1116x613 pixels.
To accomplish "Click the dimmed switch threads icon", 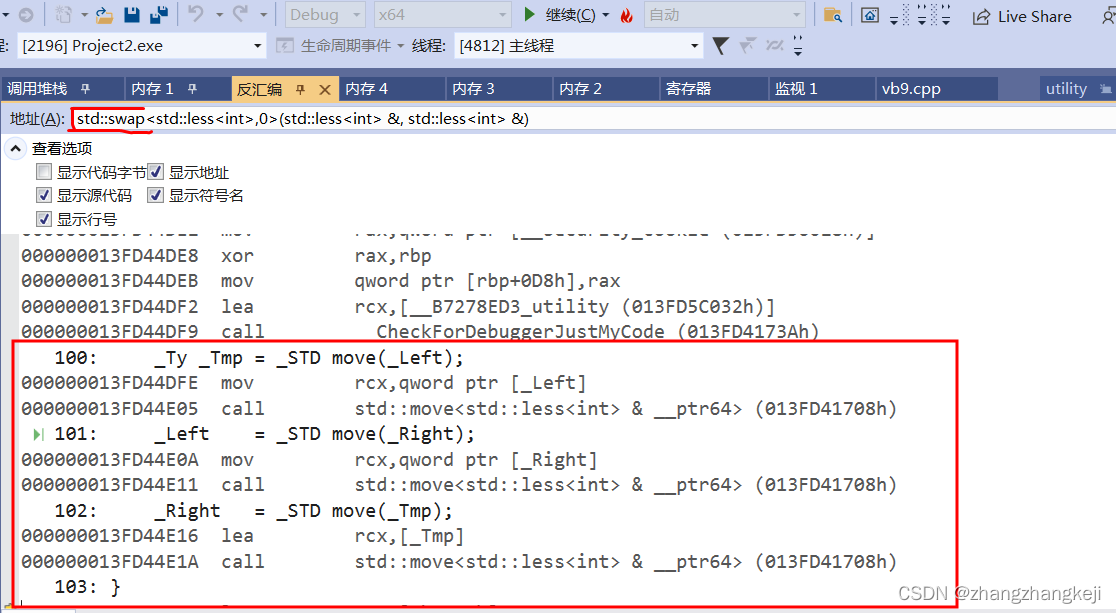I will [x=774, y=46].
